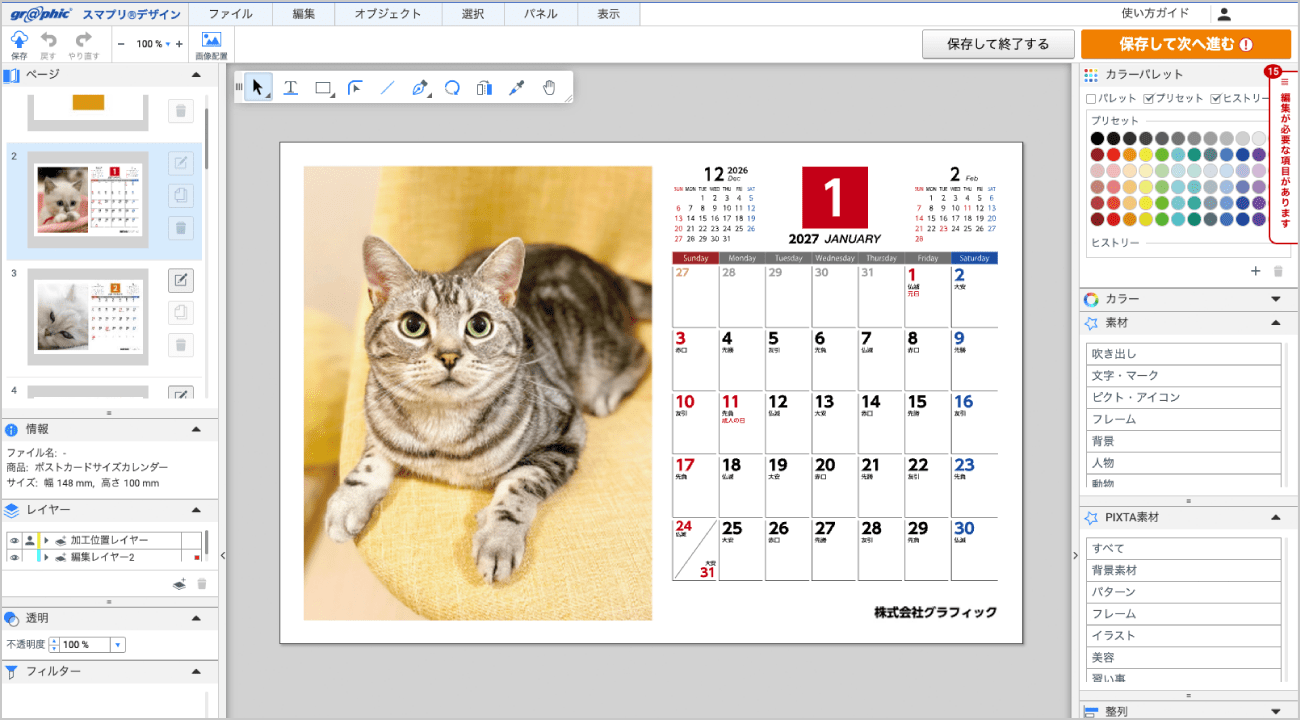Screen dimensions: 1300x720
Task: Collapse the 素材 panel
Action: pyautogui.click(x=1276, y=323)
